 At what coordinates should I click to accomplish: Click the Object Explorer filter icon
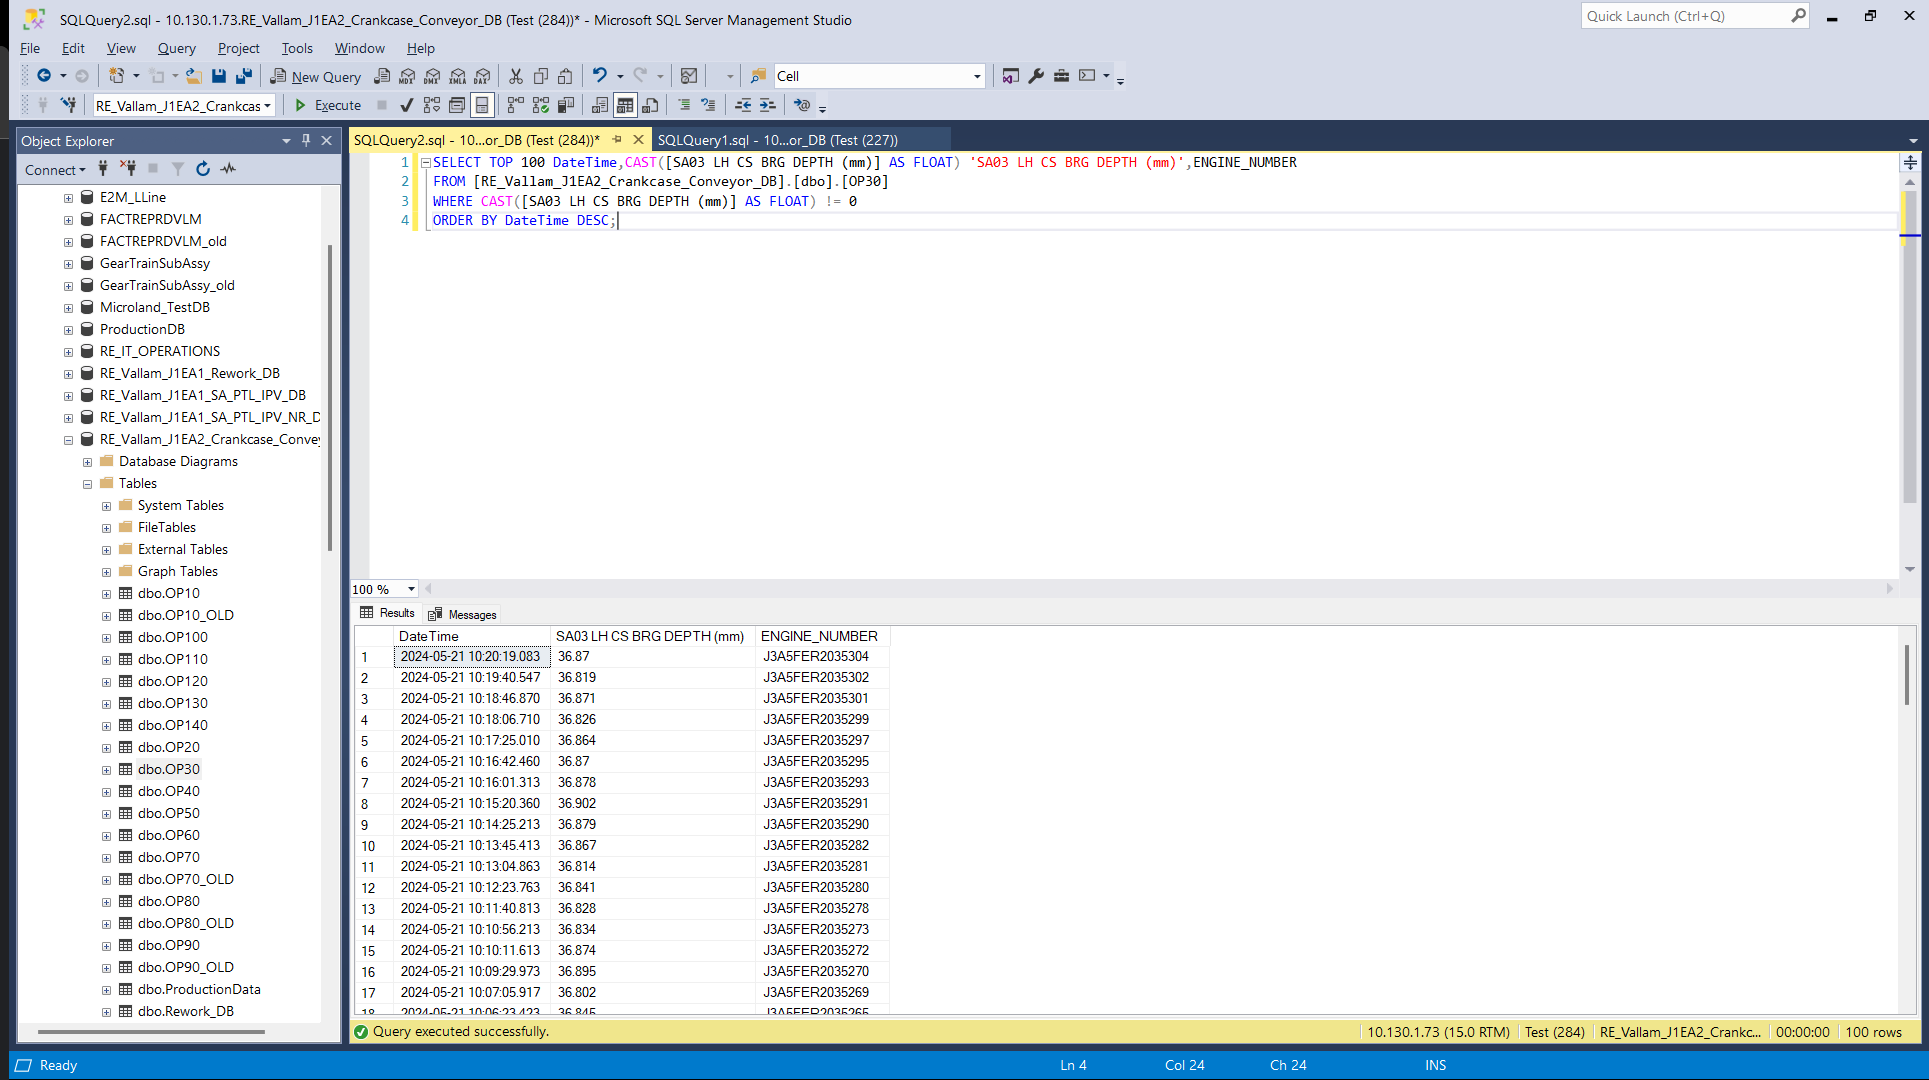177,169
